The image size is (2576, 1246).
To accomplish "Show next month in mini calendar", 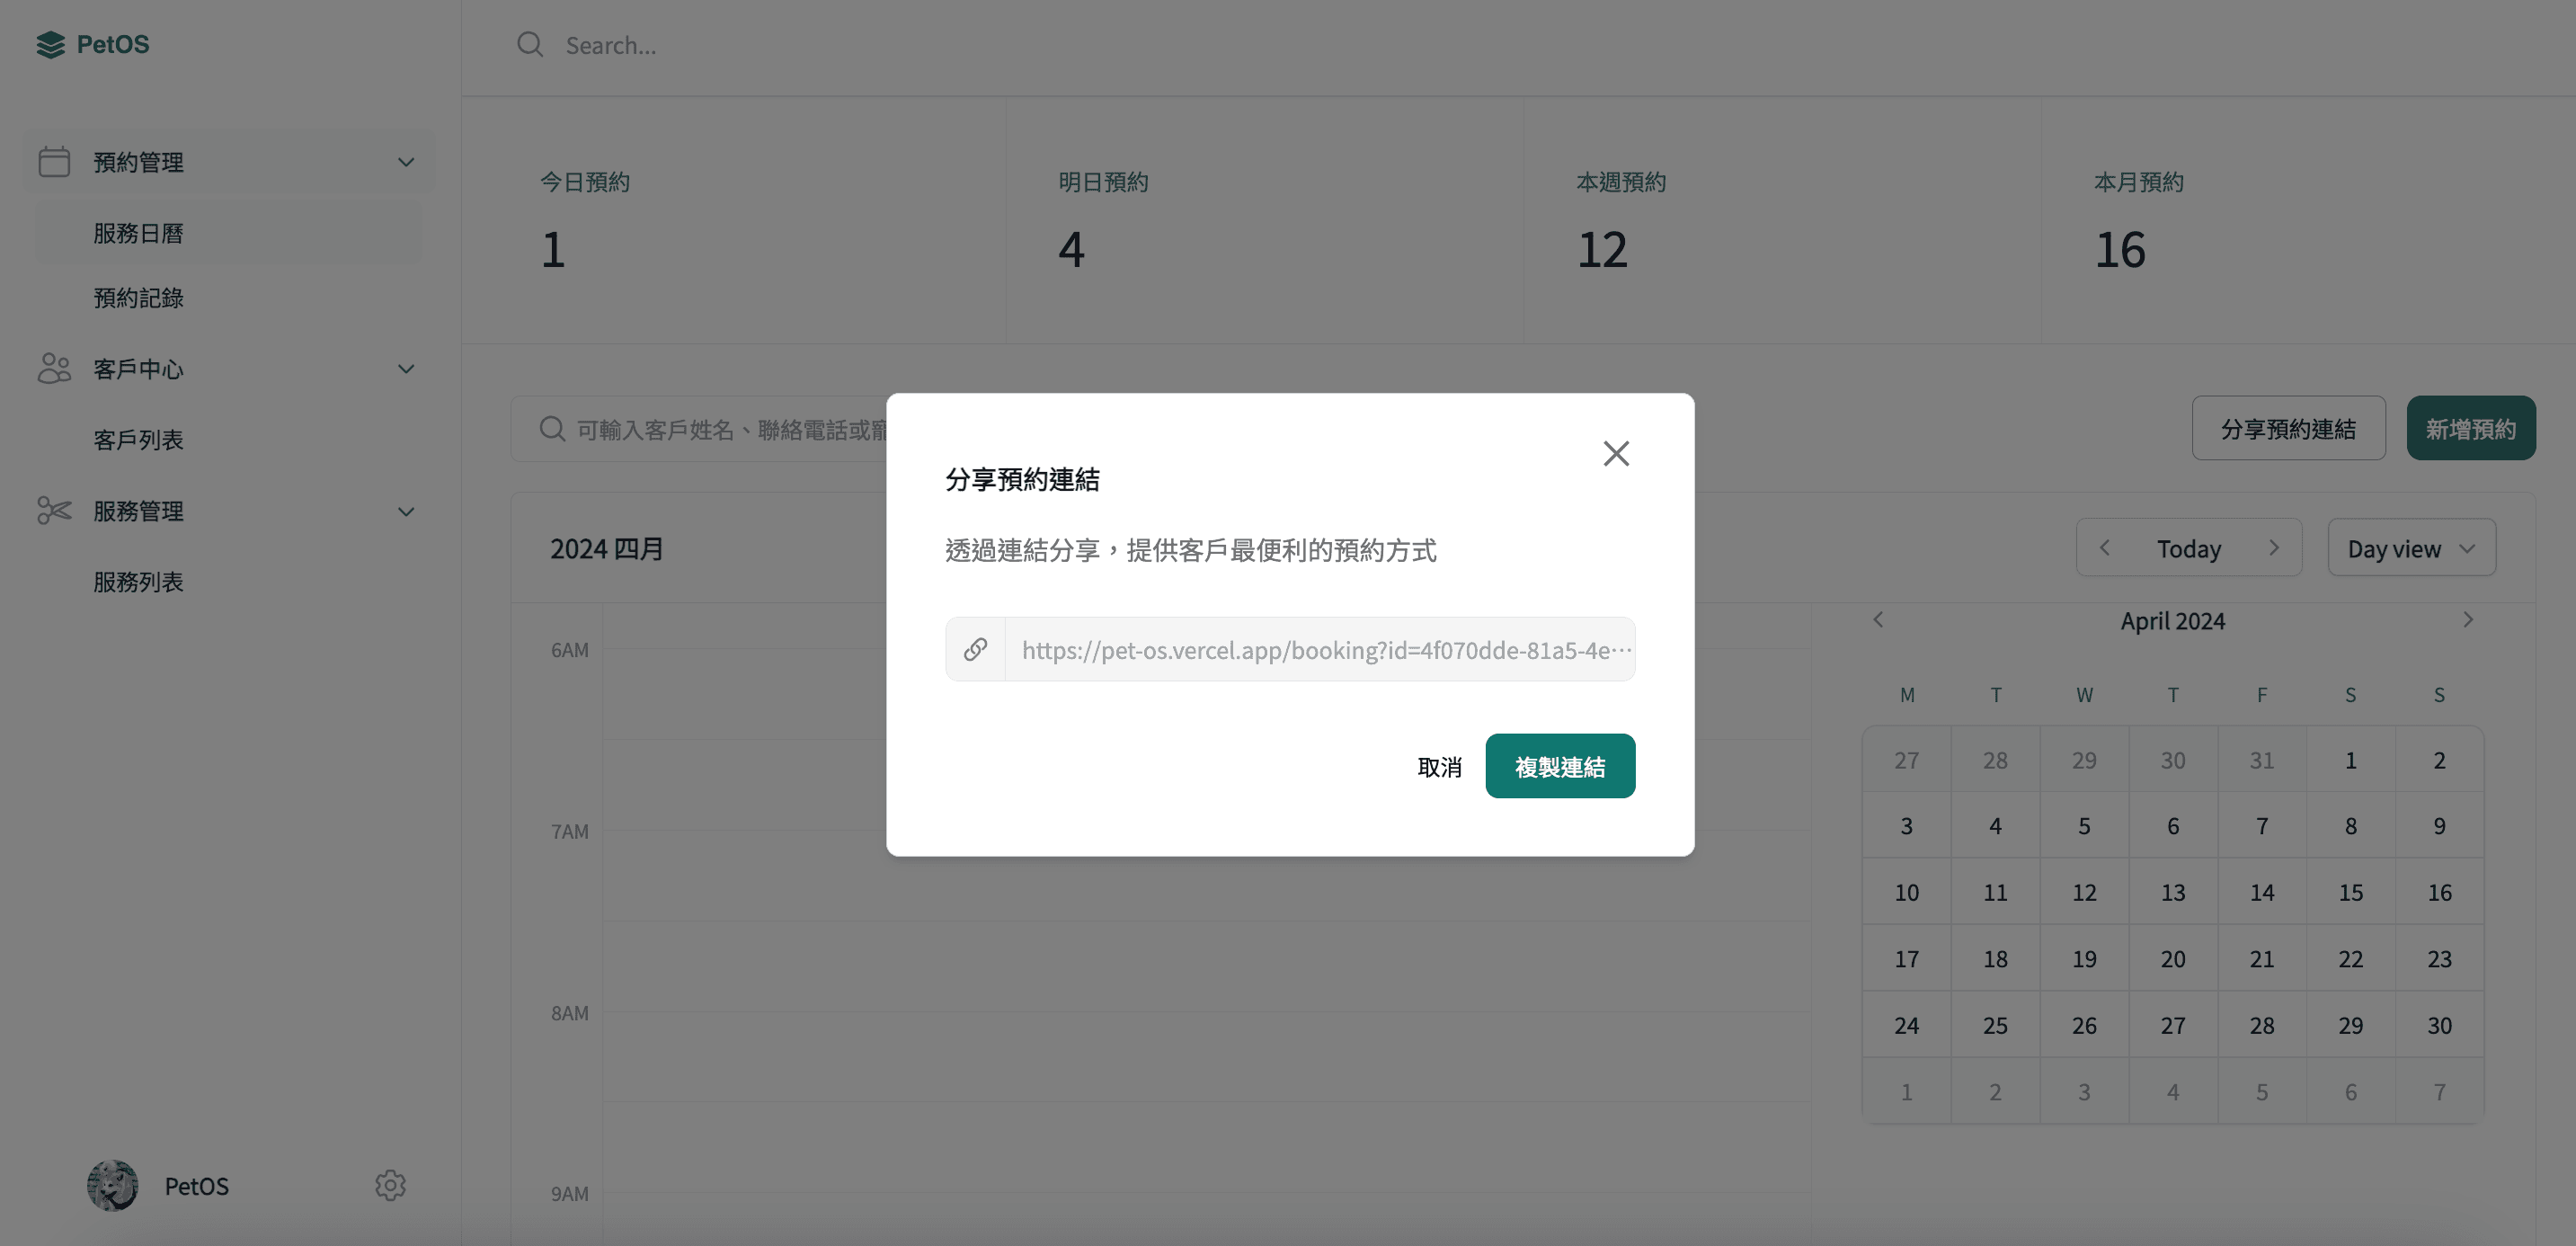I will coord(2468,620).
